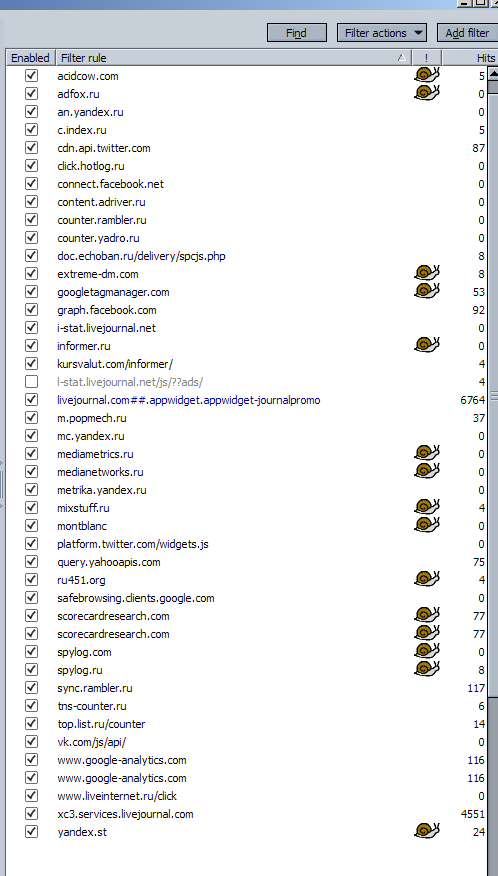Select the doc.echoban.ru/delivery/spcjs.php rule
The image size is (498, 876).
tap(141, 256)
